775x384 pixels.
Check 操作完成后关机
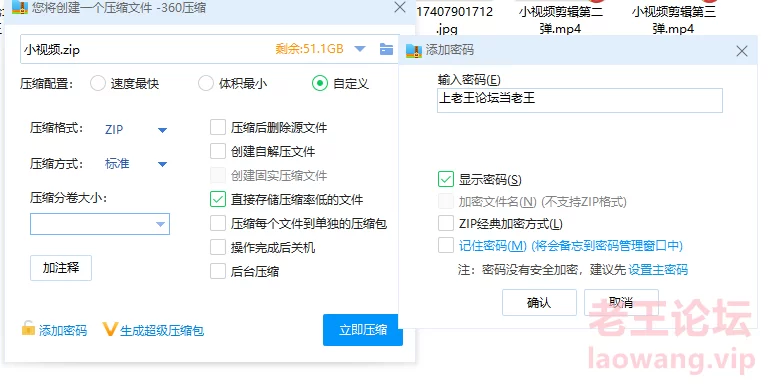click(x=217, y=247)
